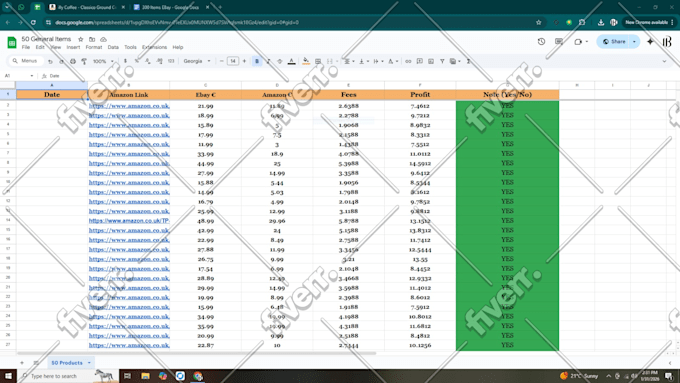Search the Menus box
Screen dimensions: 680x383
coord(25,61)
